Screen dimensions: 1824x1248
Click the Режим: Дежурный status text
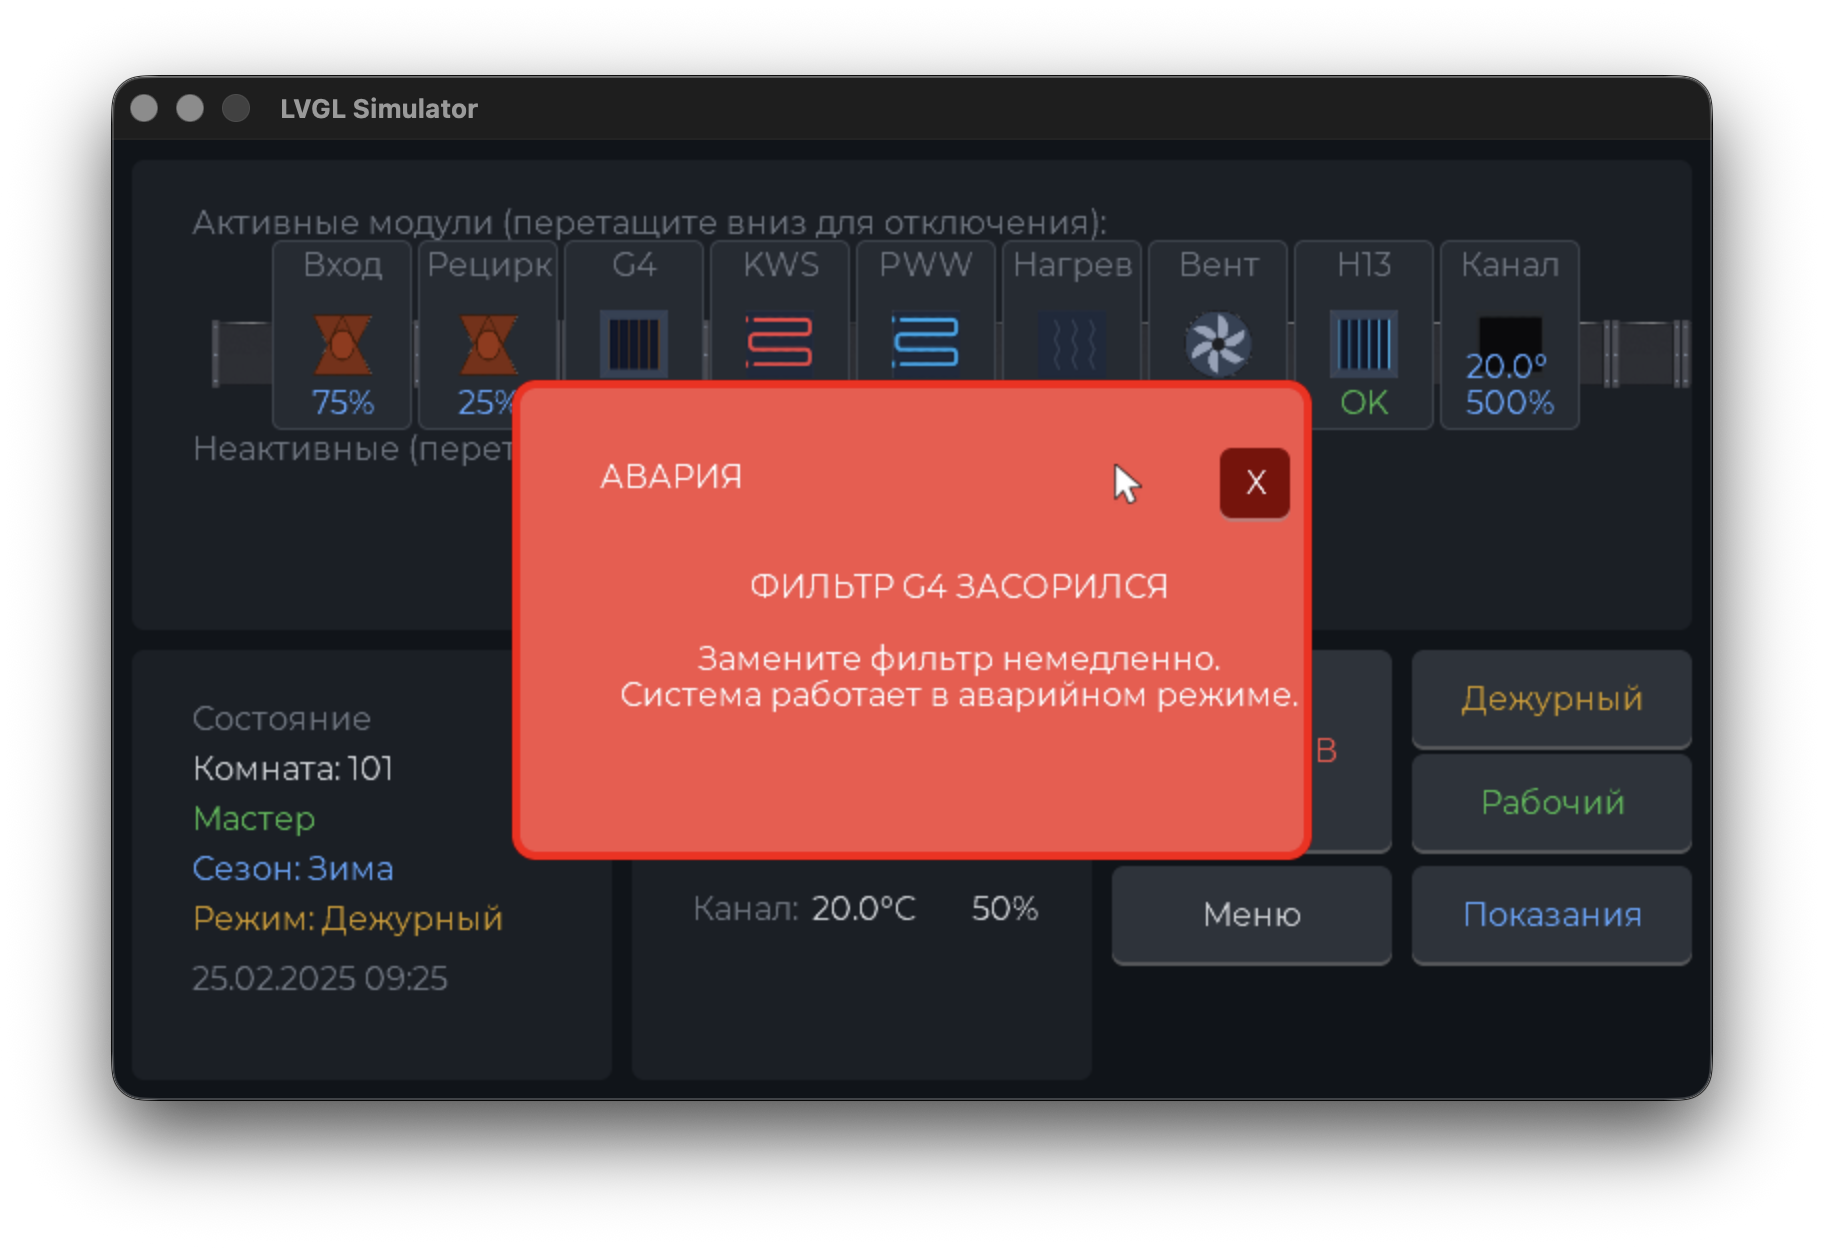[x=347, y=918]
